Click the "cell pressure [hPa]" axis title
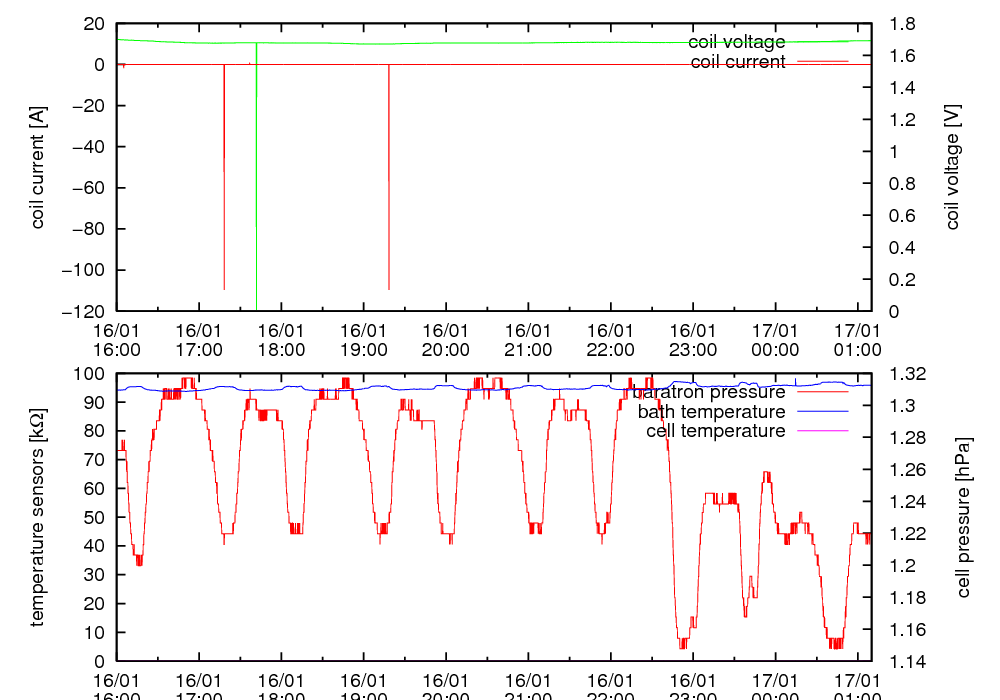 pyautogui.click(x=964, y=517)
